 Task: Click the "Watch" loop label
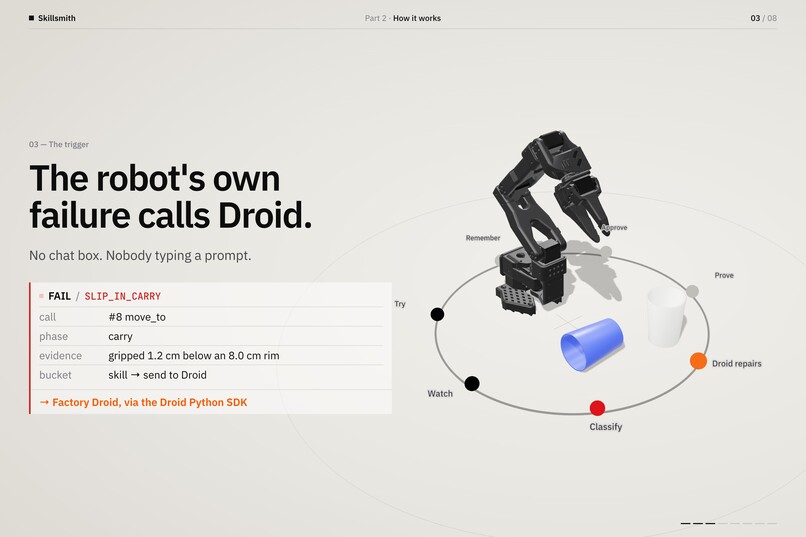coord(440,394)
